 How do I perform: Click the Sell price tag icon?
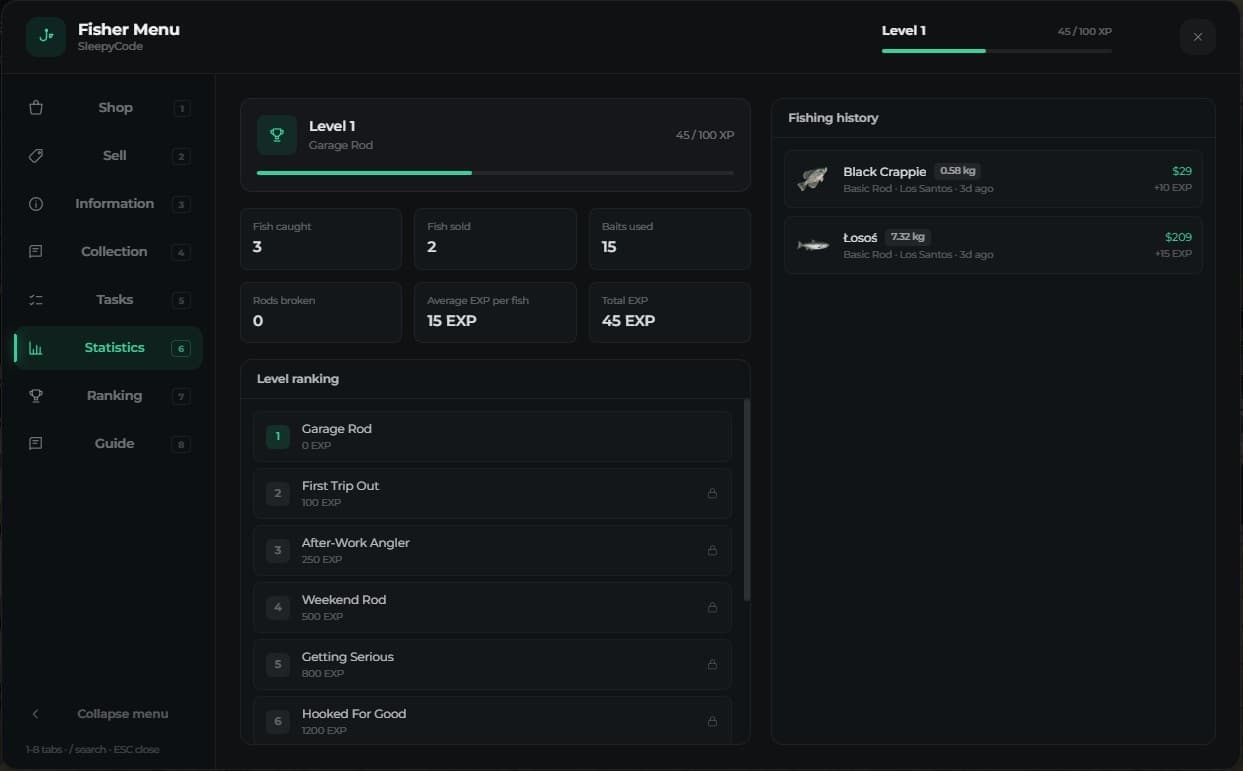click(x=36, y=156)
